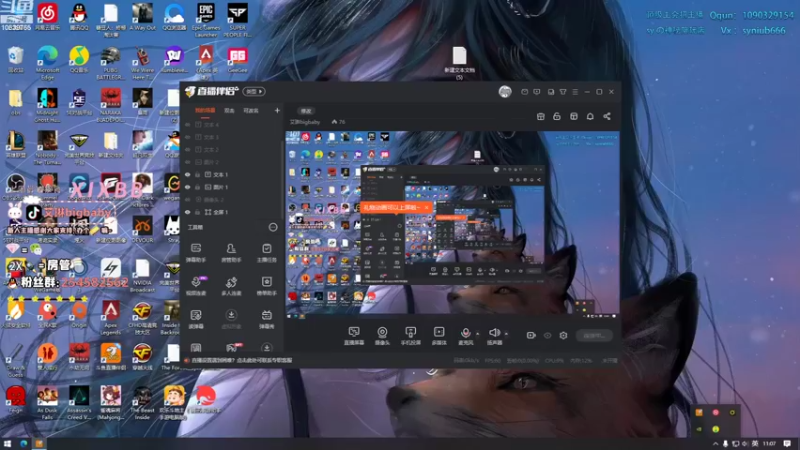Collapse the 工具箱 toolbox section
The image size is (800, 450).
point(273,227)
